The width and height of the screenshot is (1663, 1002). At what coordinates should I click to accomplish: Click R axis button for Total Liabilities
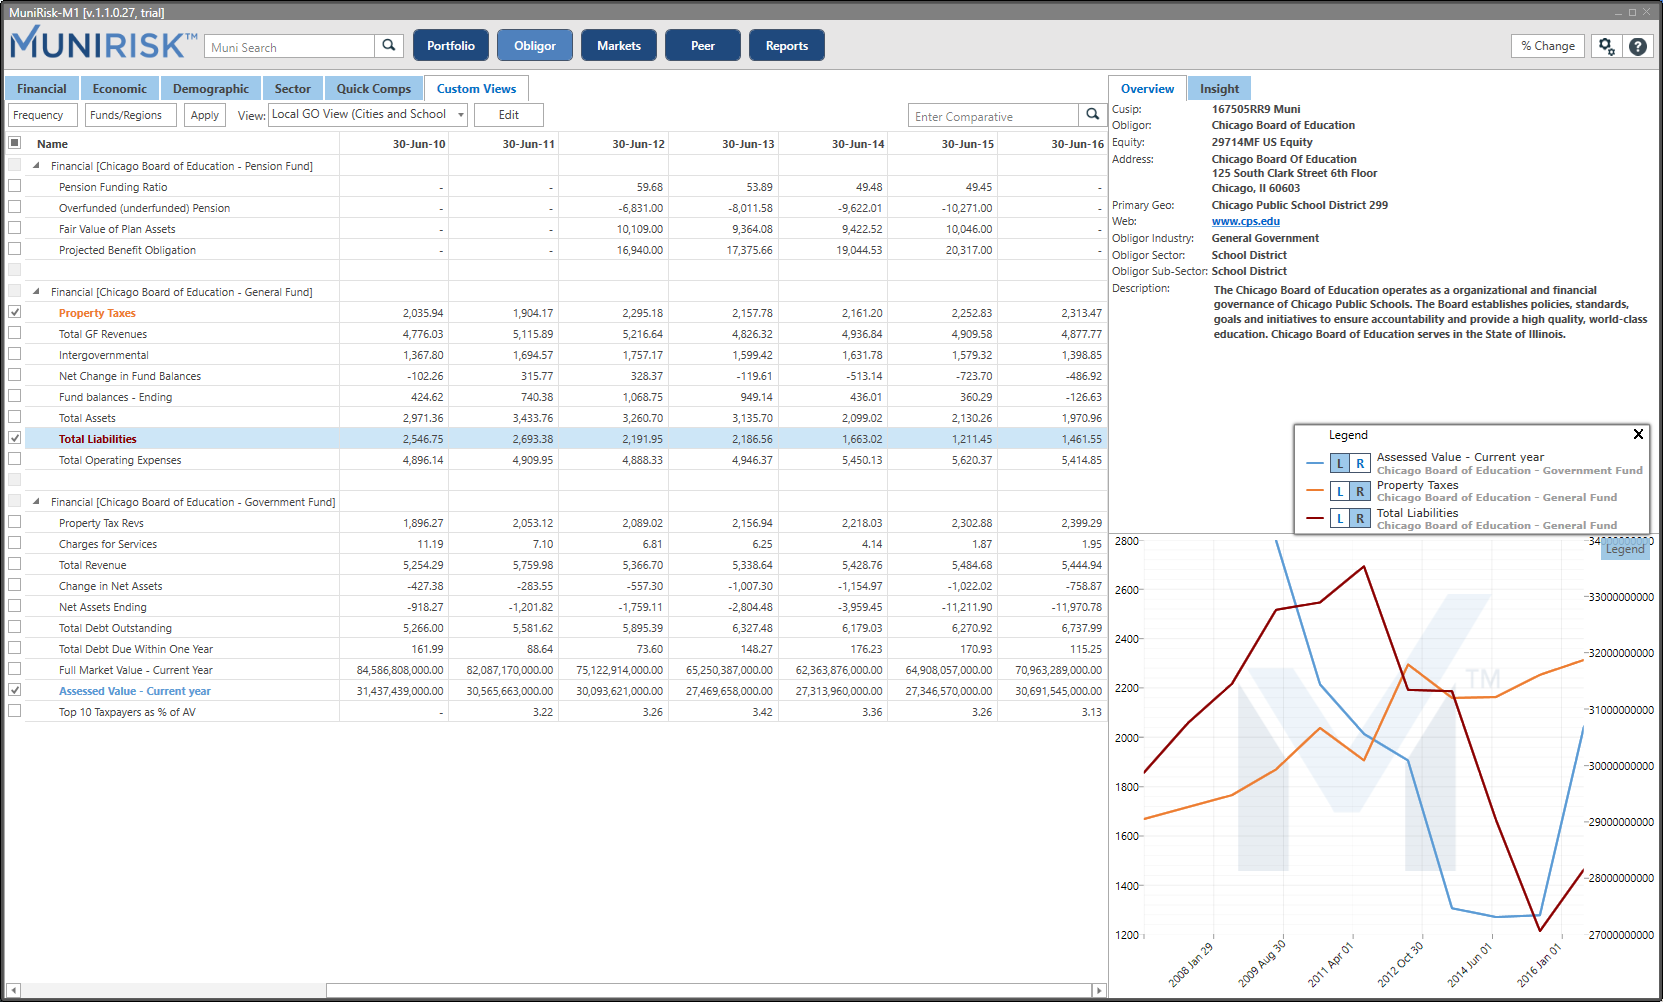click(1360, 518)
